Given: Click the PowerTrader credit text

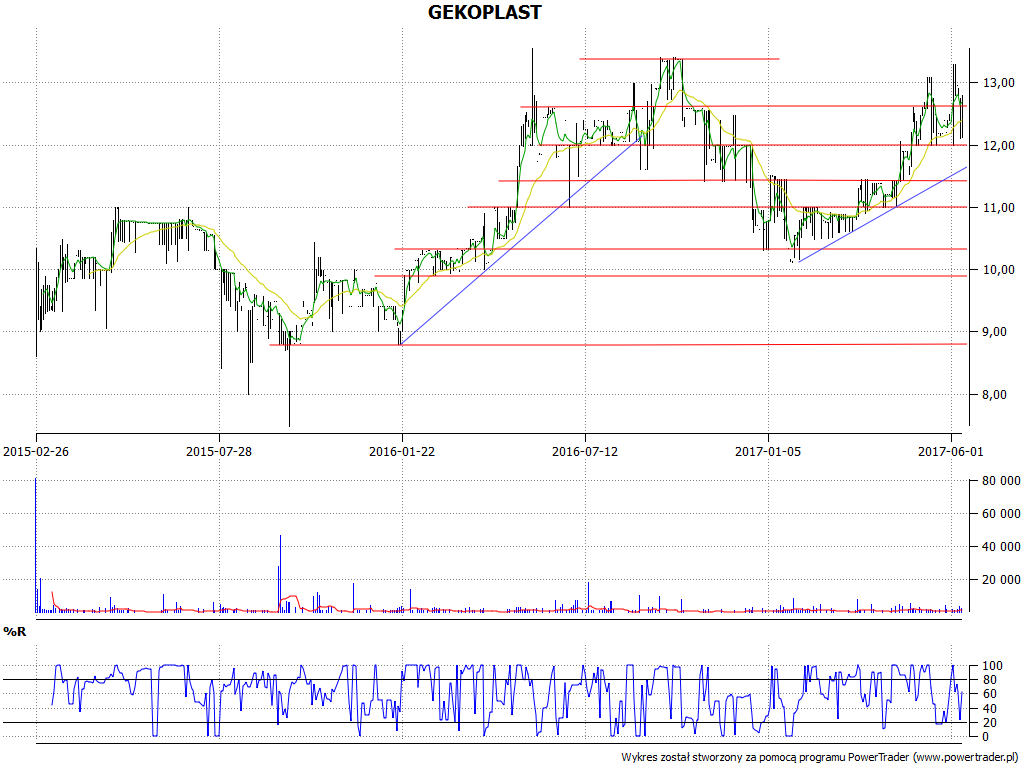Looking at the screenshot, I should point(821,758).
